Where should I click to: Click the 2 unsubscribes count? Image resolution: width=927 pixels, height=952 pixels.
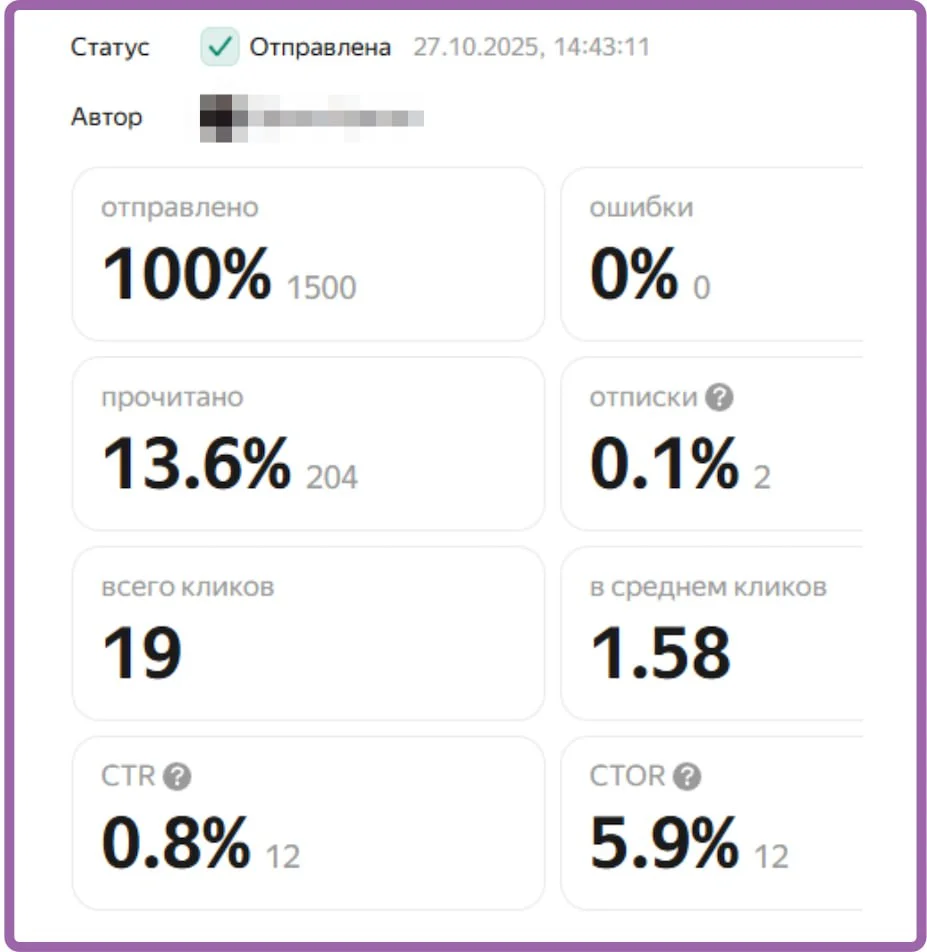[762, 477]
